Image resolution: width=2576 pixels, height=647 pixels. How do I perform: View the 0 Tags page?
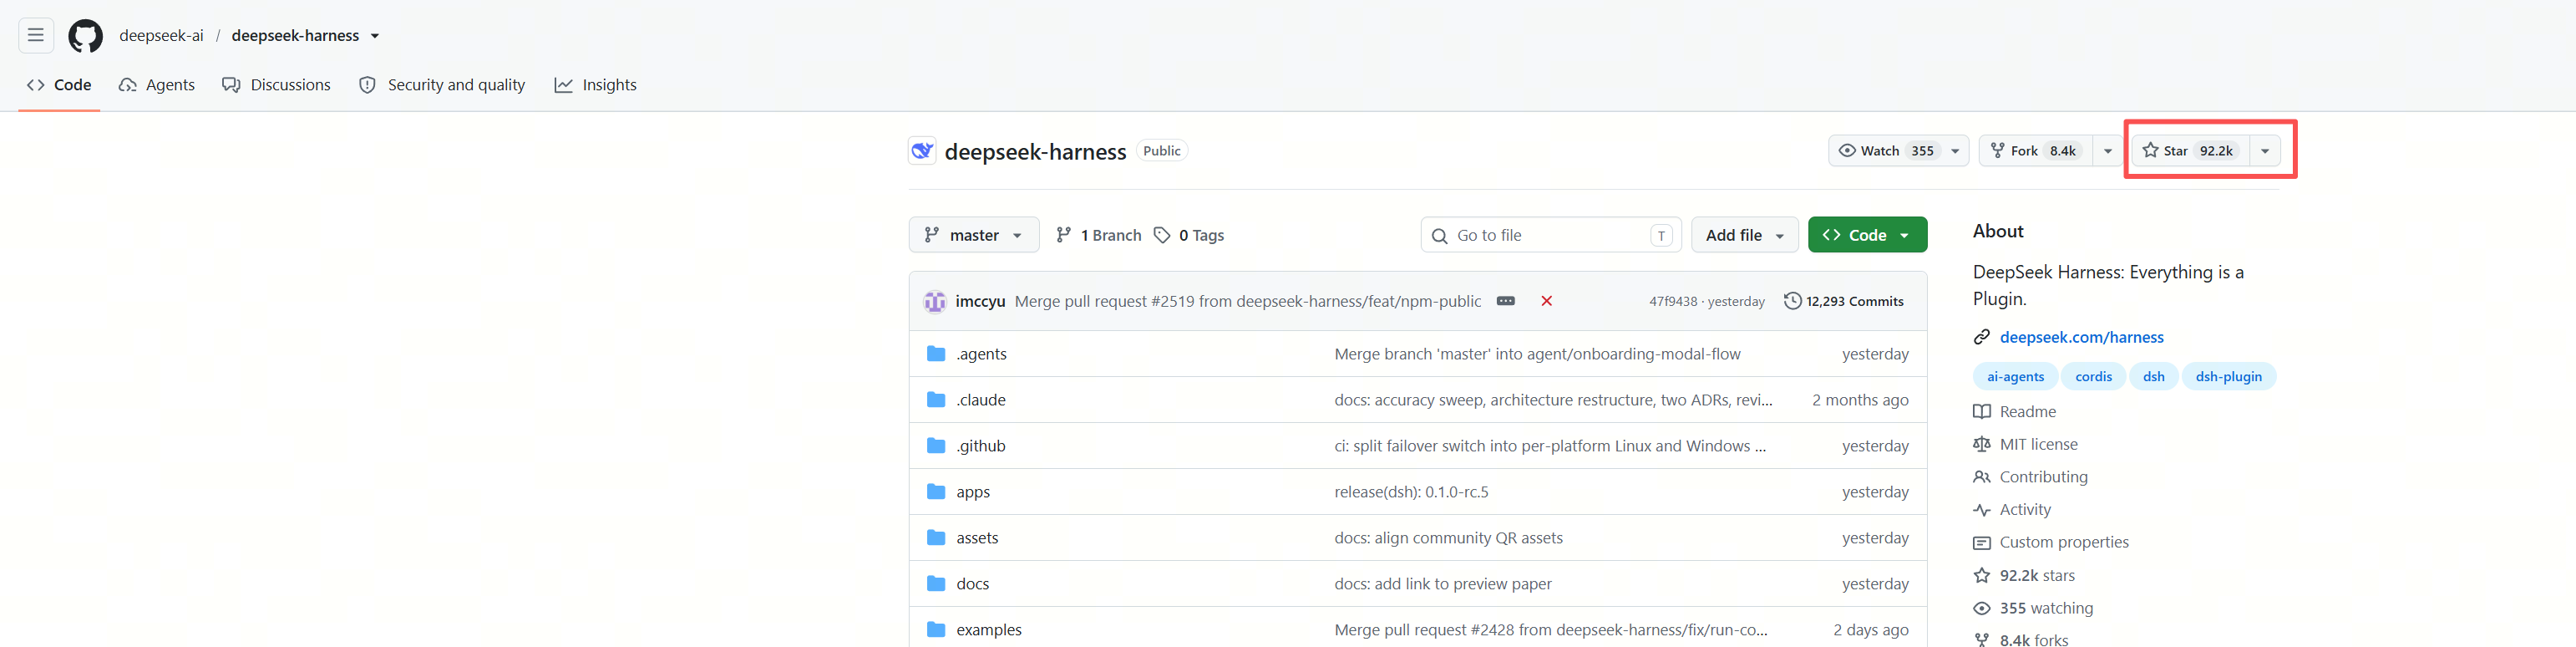tap(1188, 235)
